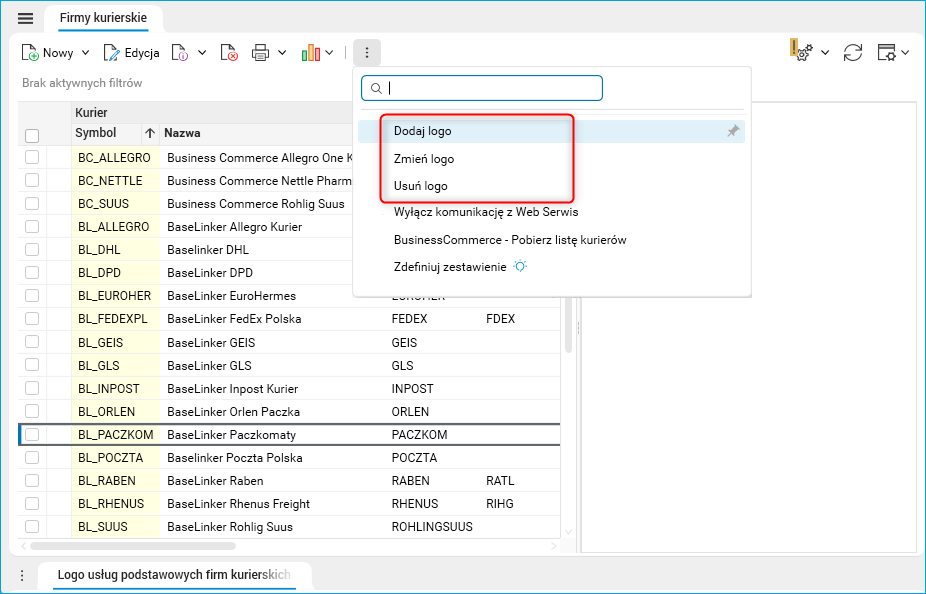
Task: Click the sort arrow on Symbol column
Action: click(150, 133)
